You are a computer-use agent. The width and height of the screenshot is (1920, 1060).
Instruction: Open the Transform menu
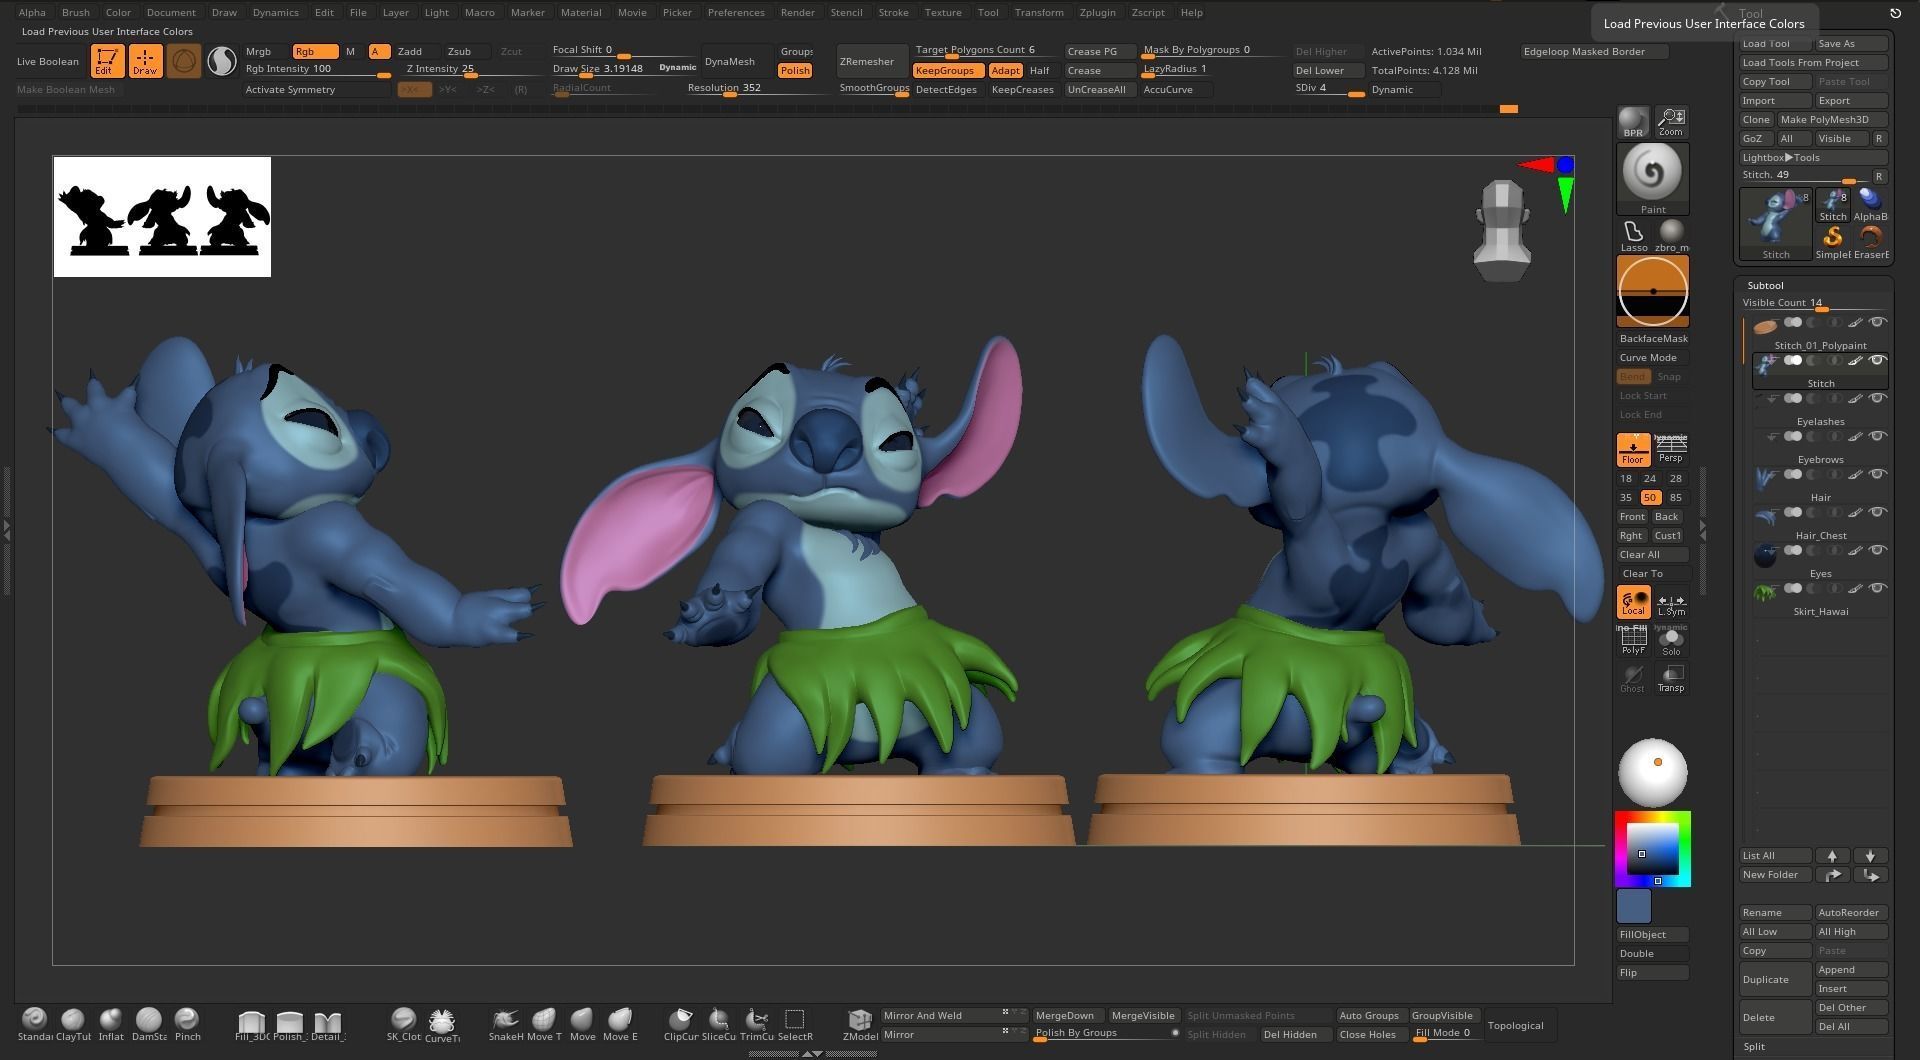[1038, 12]
